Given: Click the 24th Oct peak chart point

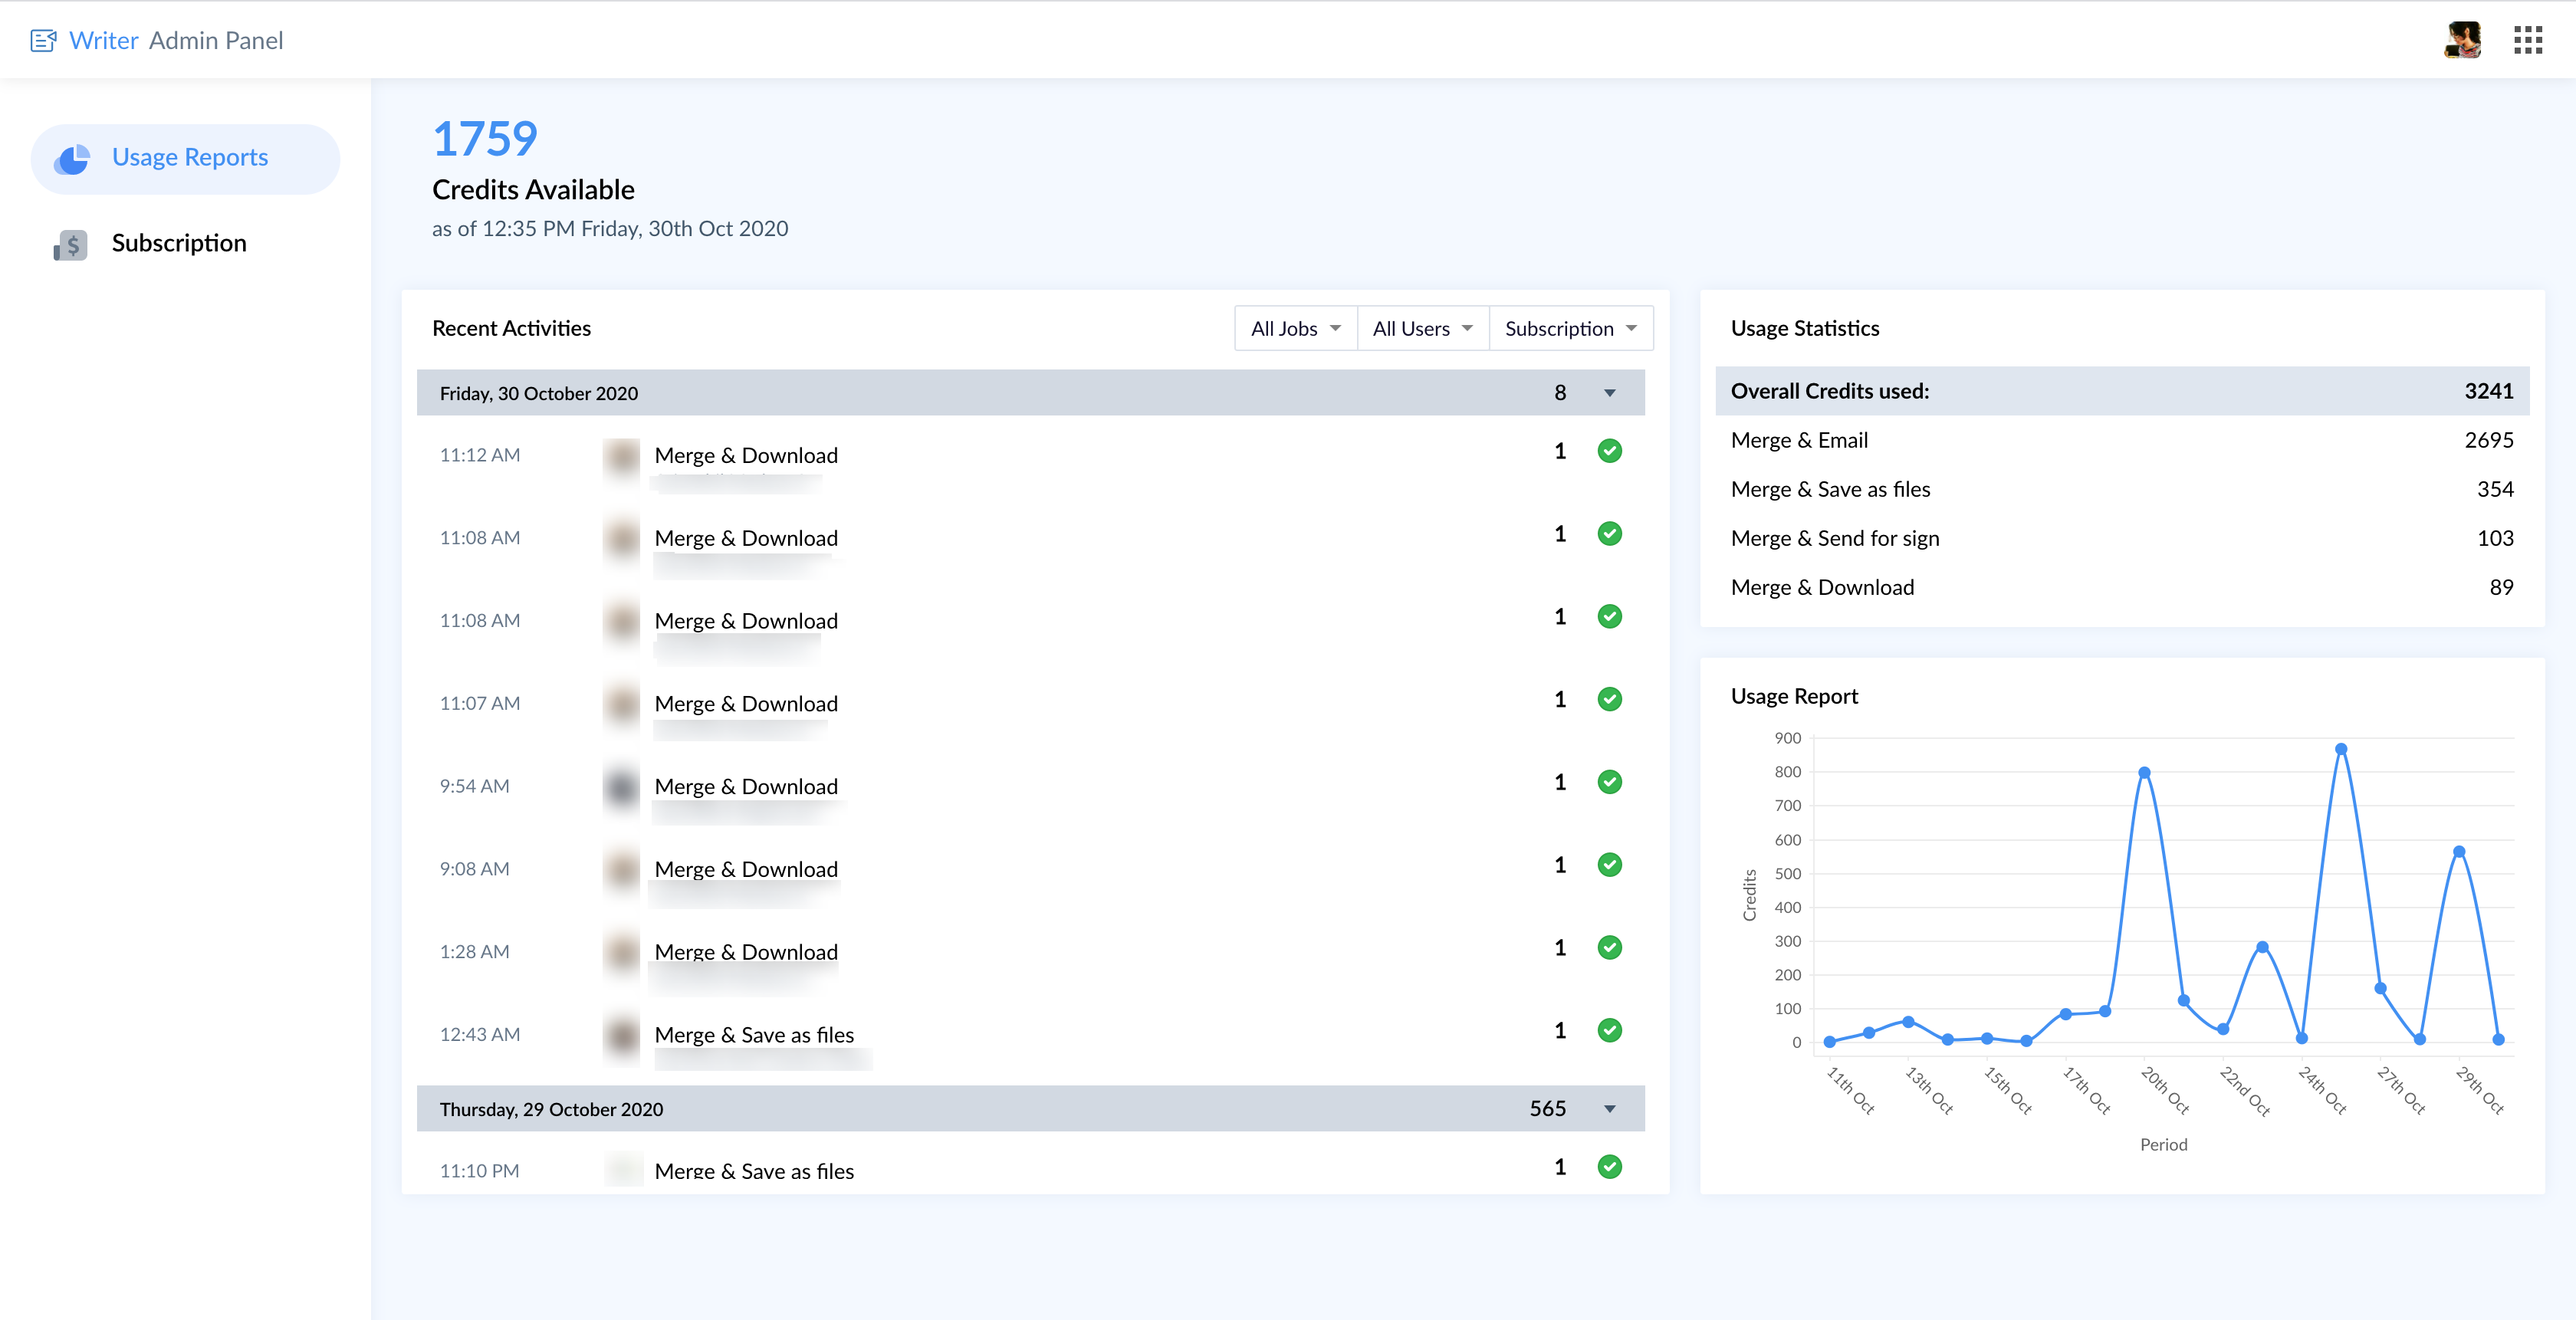Looking at the screenshot, I should (2341, 749).
